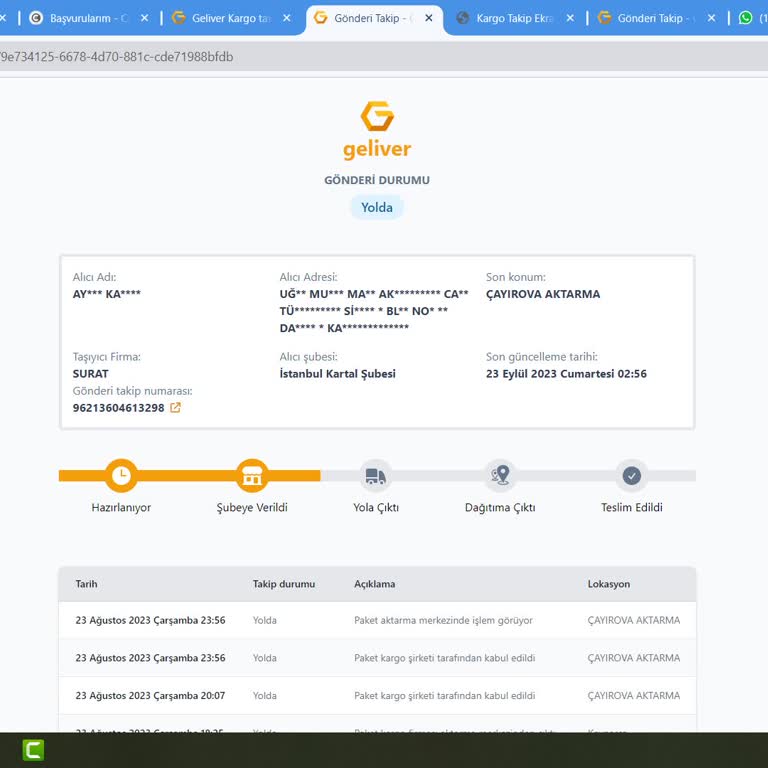768x768 pixels.
Task: Switch to the Geliver Kargo tab
Action: 230,18
